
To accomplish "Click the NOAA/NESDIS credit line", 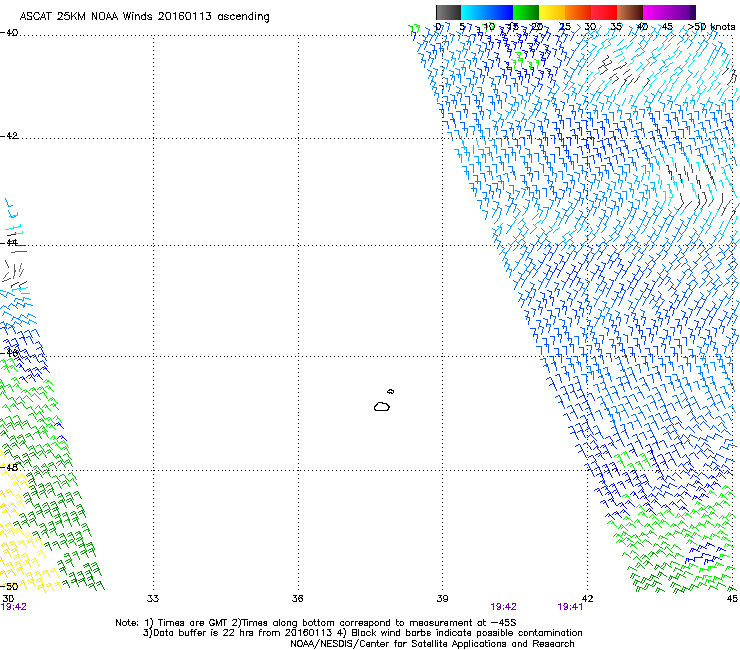I will click(x=432, y=644).
